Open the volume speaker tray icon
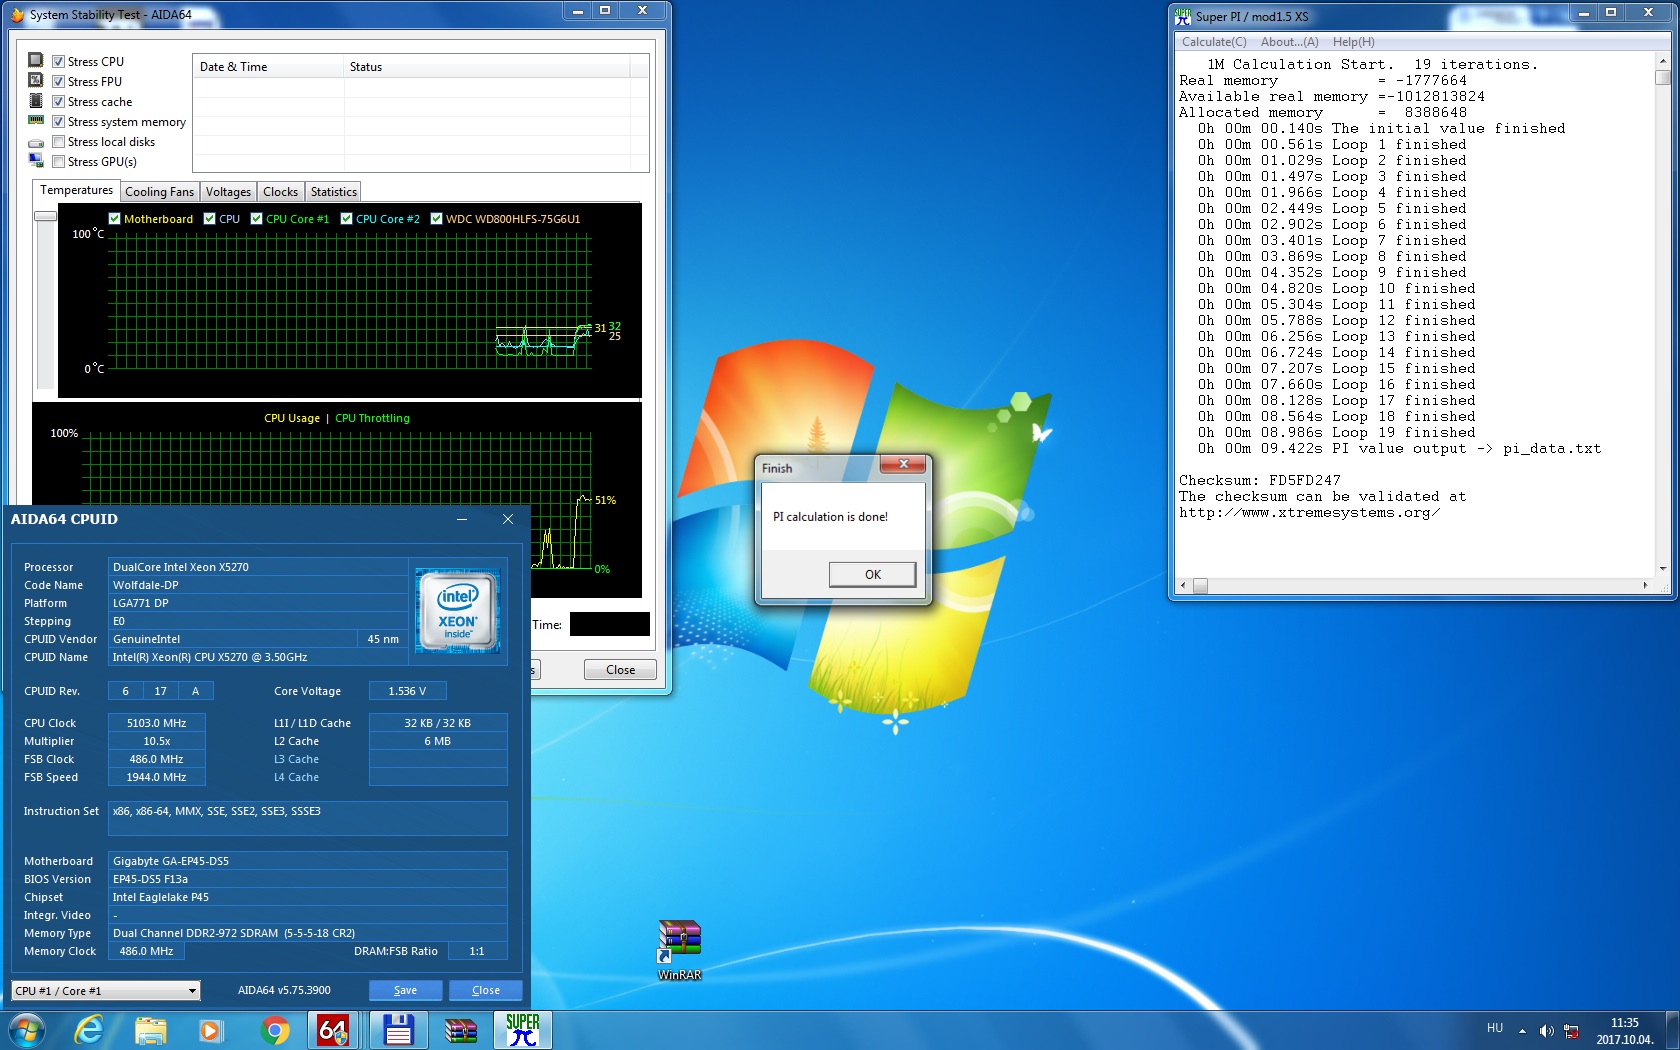The height and width of the screenshot is (1050, 1680). (1546, 1030)
